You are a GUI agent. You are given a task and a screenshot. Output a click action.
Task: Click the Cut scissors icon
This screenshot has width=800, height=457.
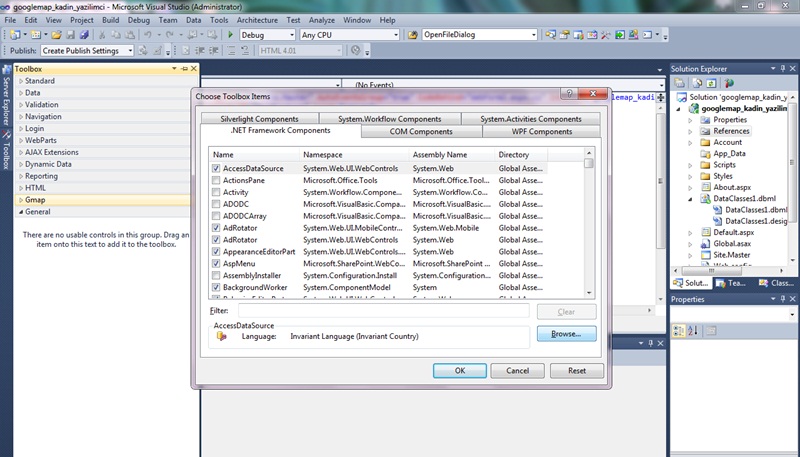pos(102,35)
